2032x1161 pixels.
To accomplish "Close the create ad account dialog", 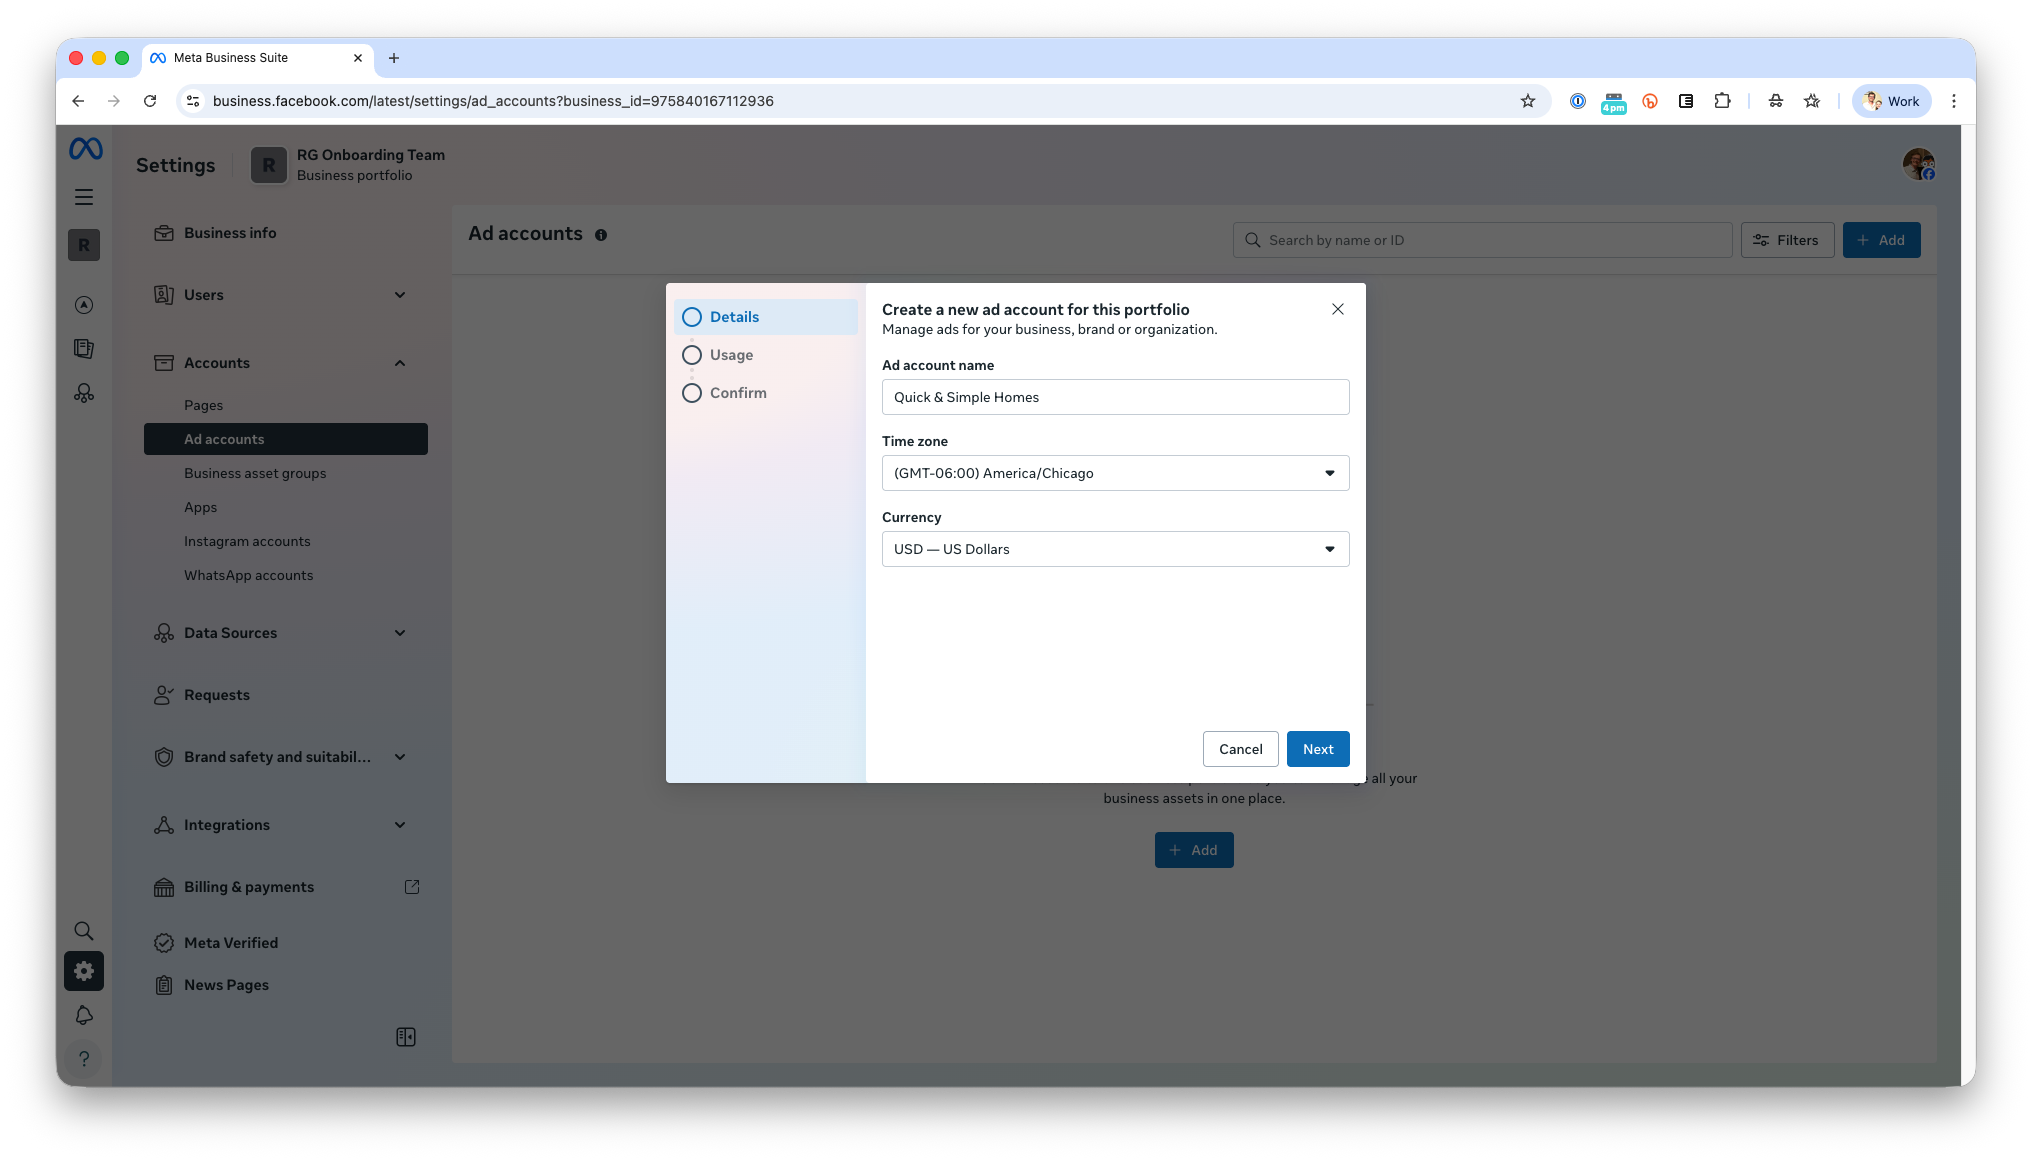I will 1337,309.
